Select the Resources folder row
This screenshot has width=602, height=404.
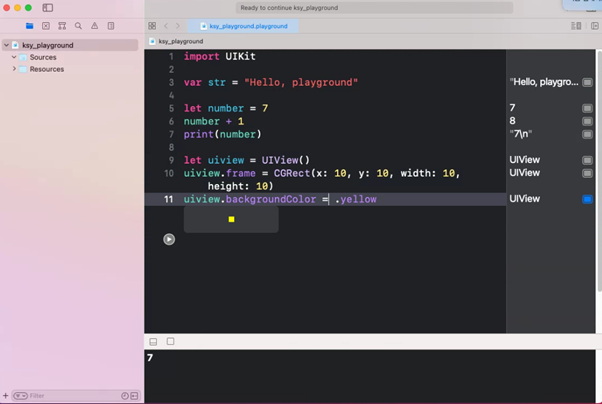tap(70, 69)
